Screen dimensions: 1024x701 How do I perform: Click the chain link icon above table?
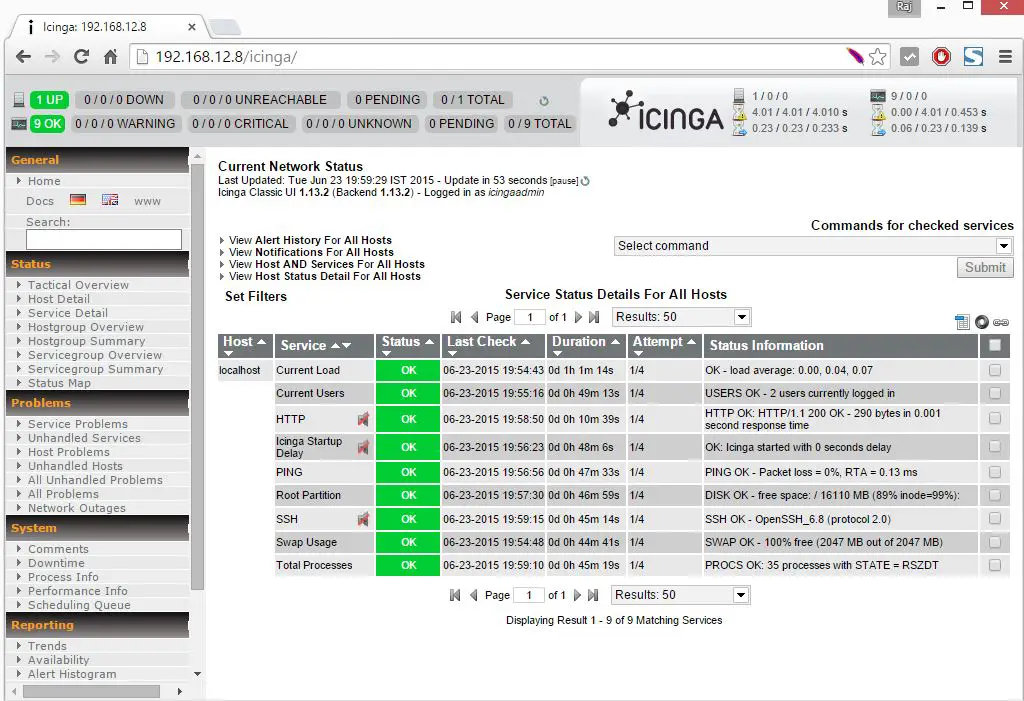click(1001, 322)
